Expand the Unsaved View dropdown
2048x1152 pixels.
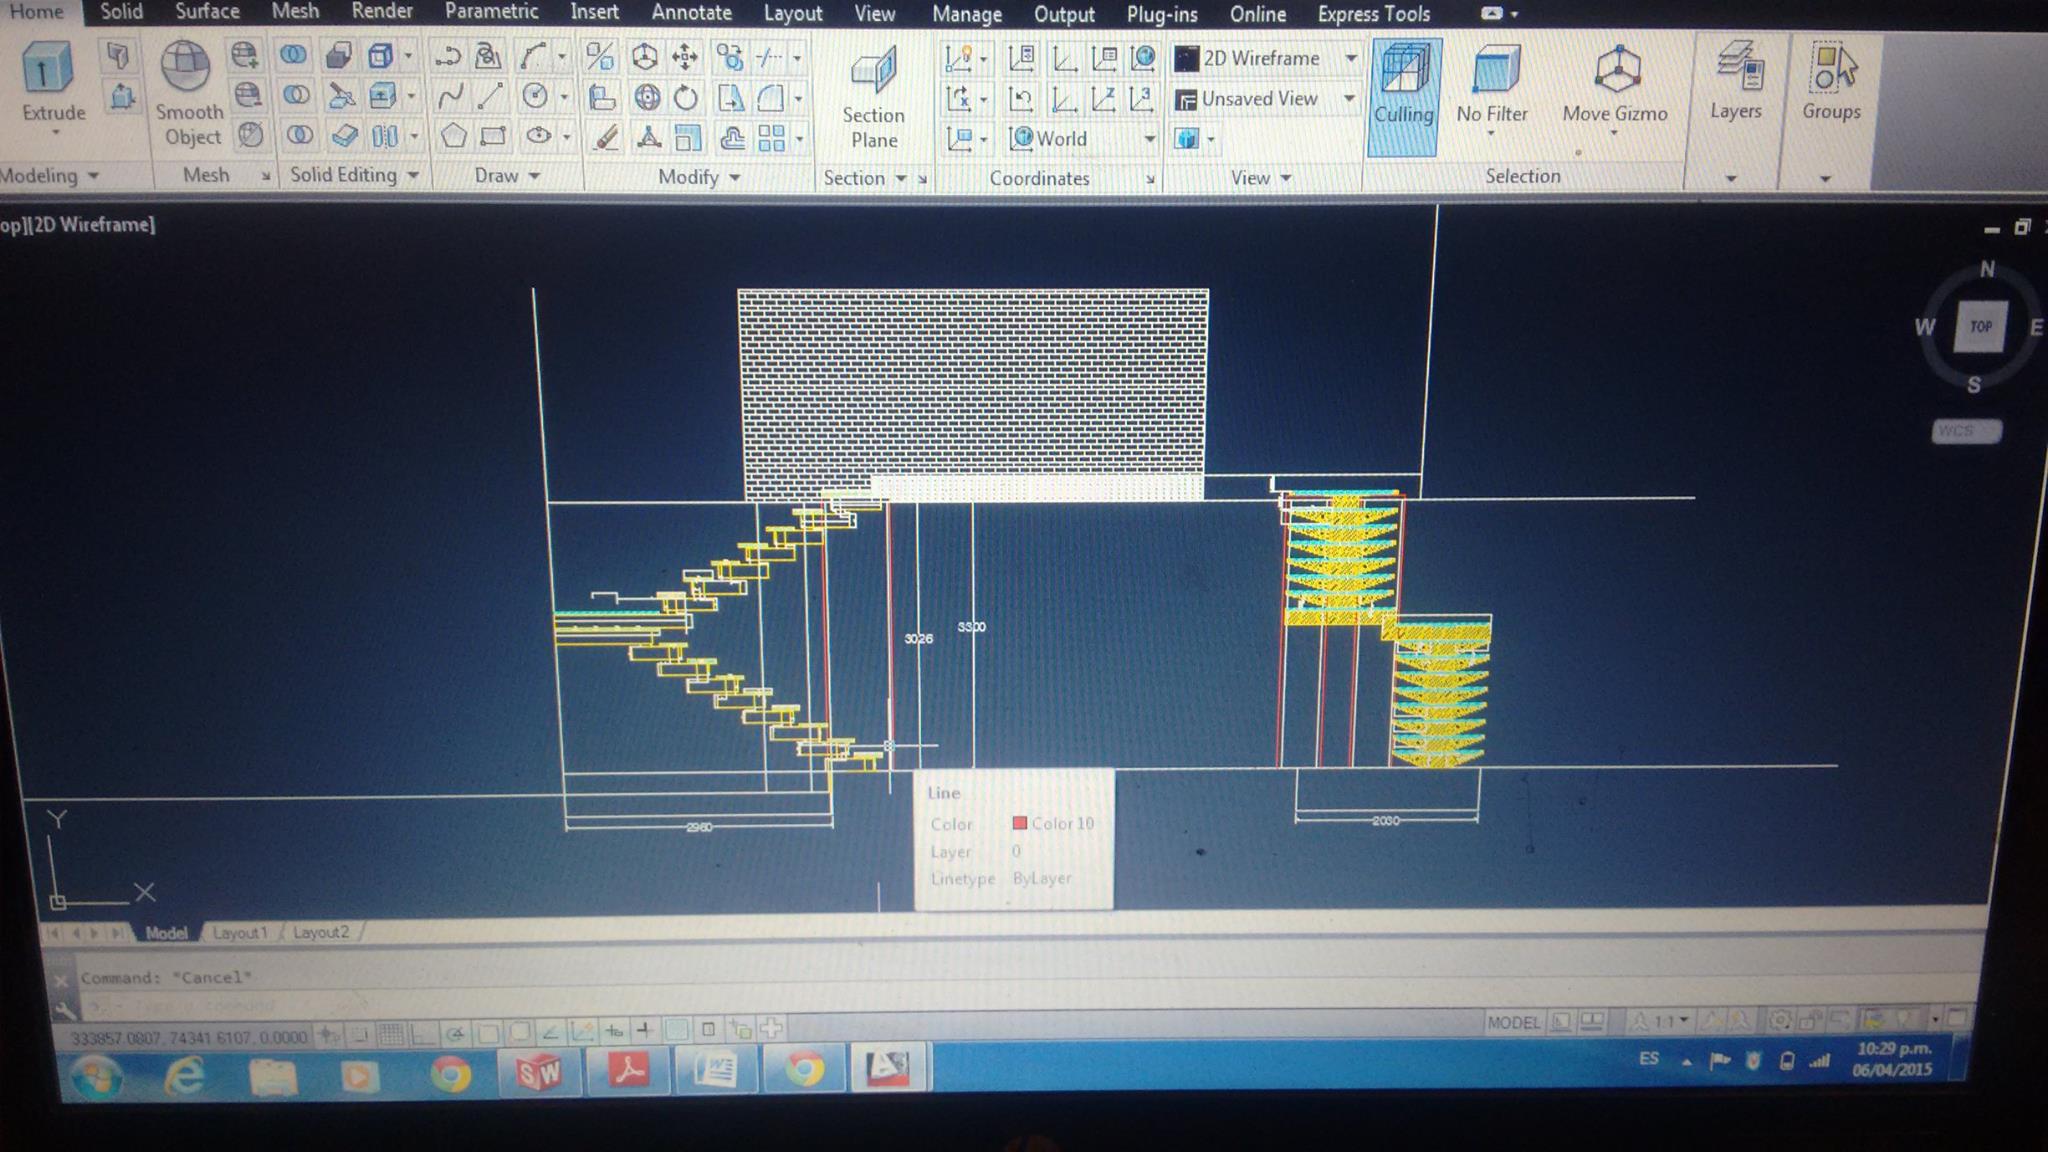[x=1349, y=99]
